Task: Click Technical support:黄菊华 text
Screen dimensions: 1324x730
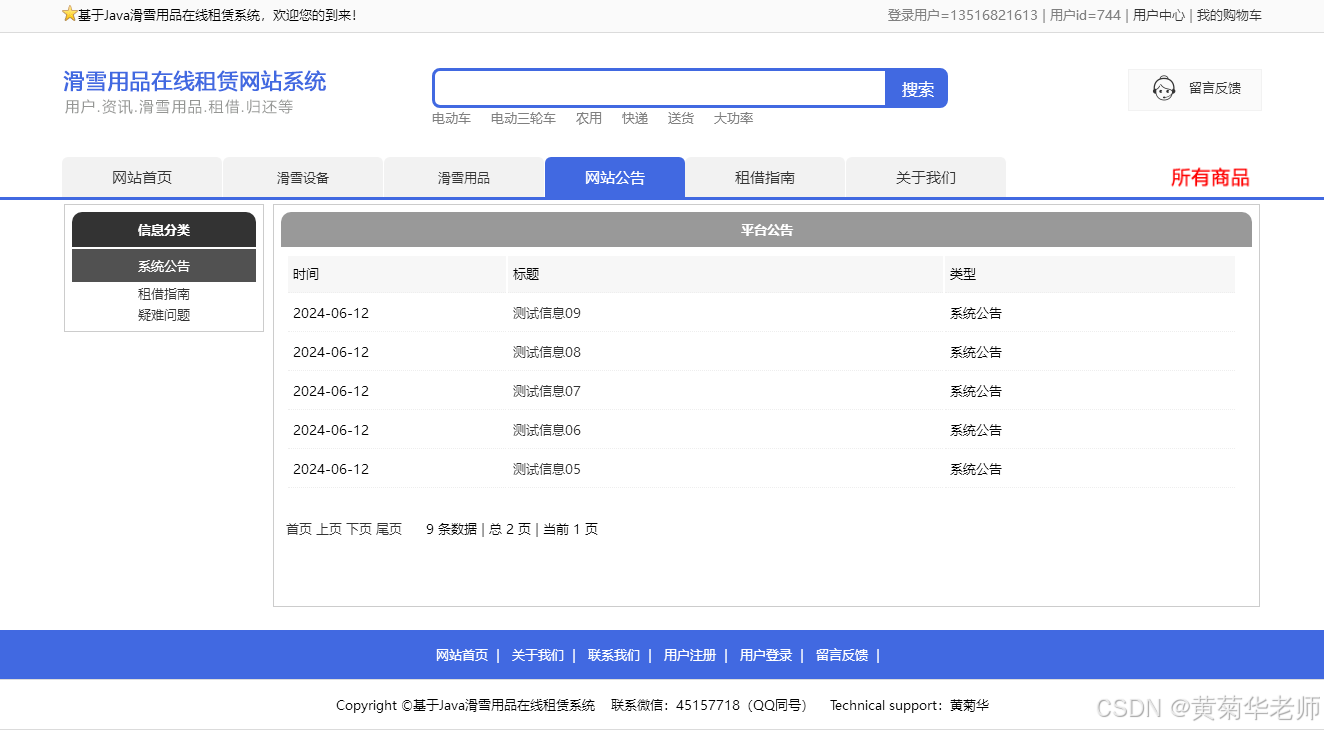Action: point(909,705)
